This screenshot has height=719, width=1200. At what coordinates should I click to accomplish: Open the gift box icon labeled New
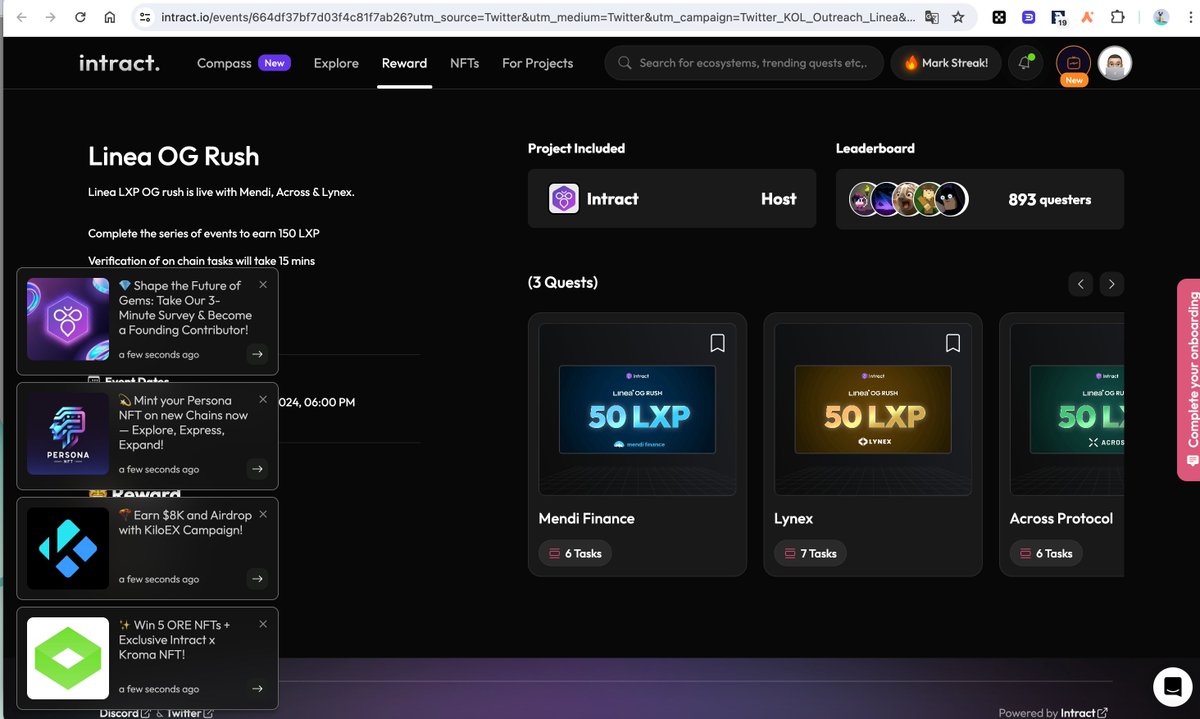pyautogui.click(x=1073, y=62)
